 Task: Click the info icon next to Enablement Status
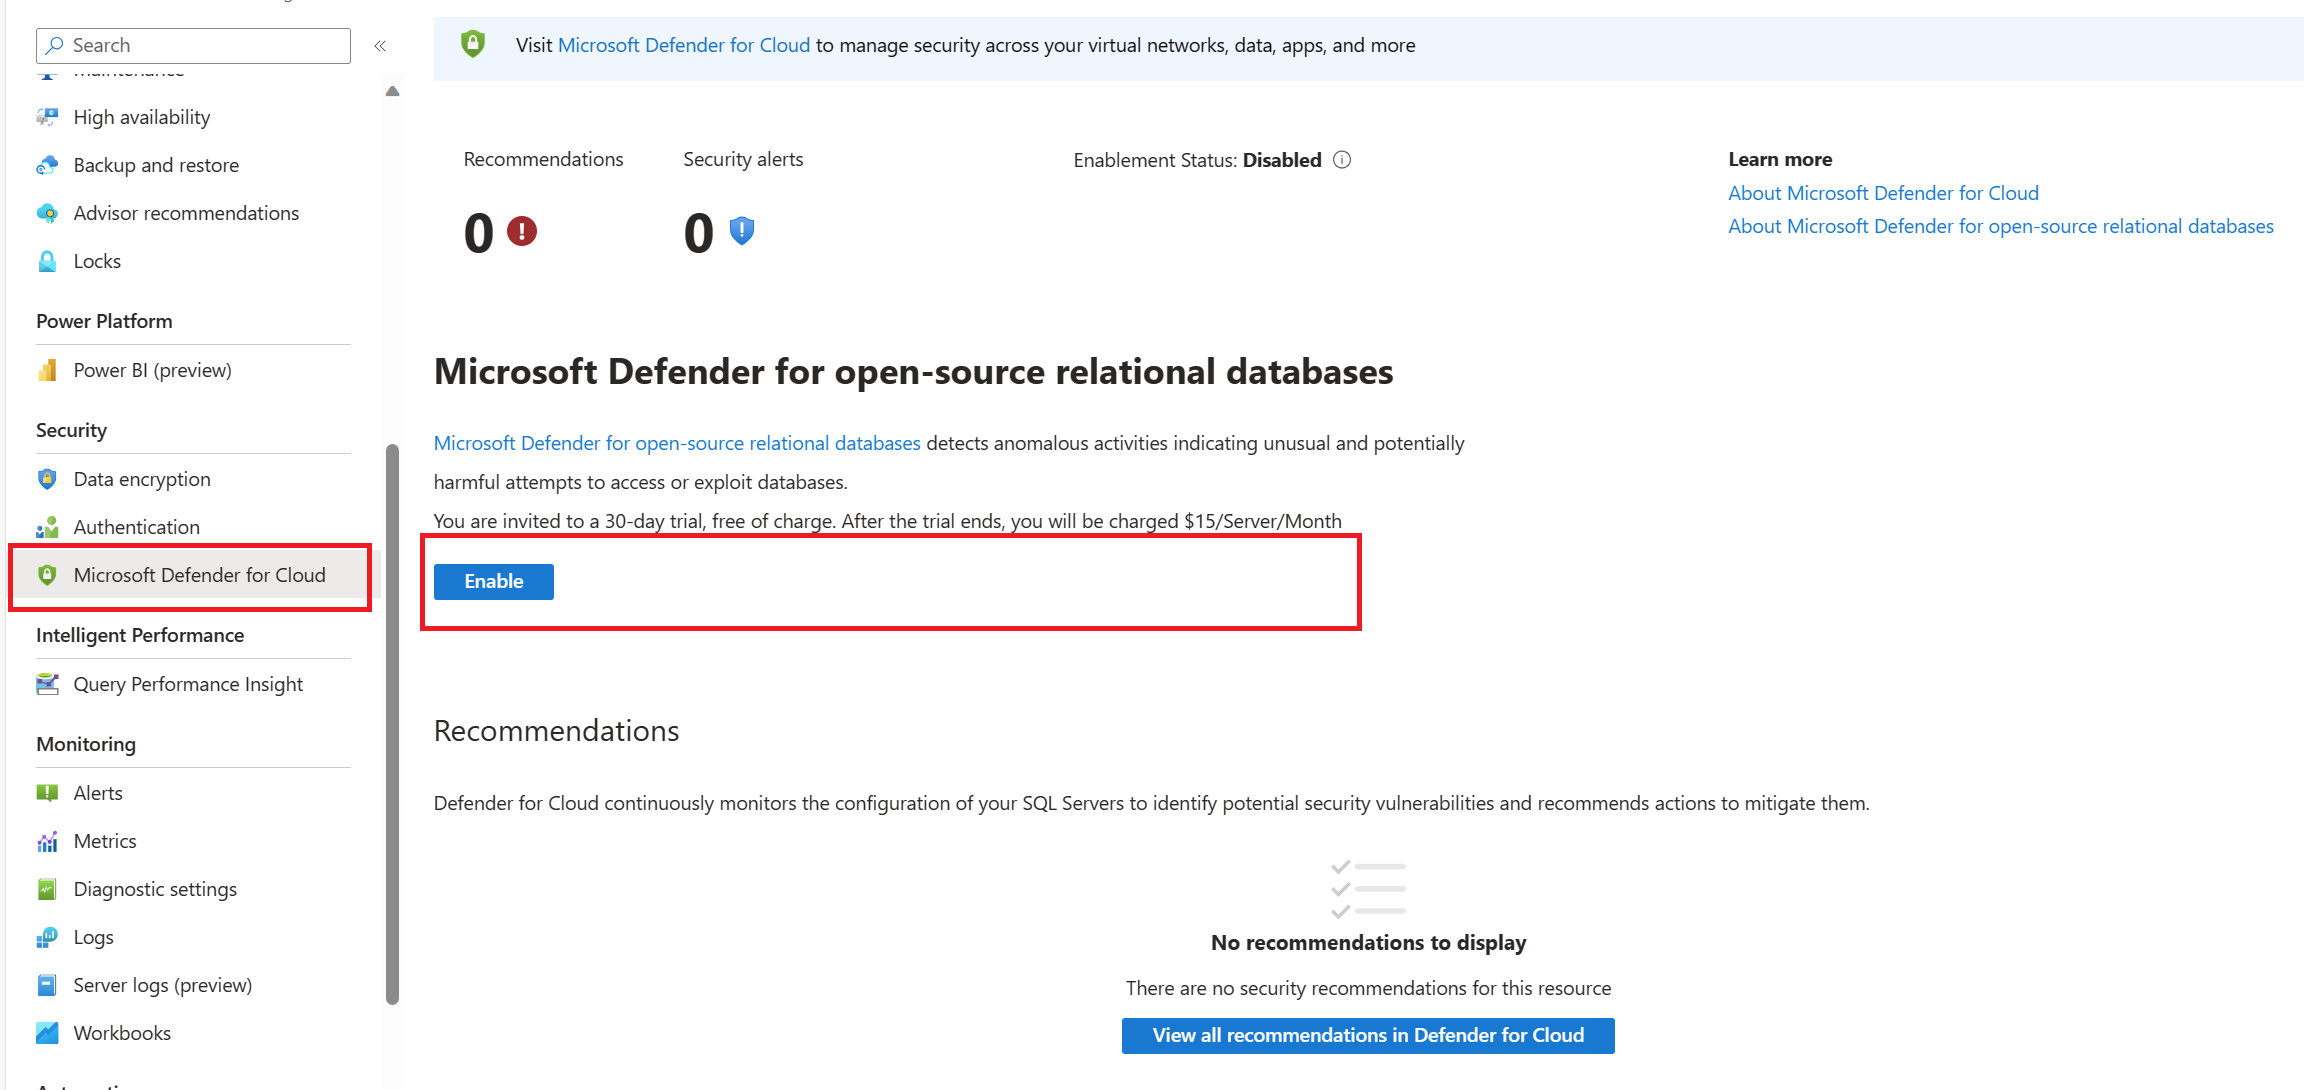point(1343,159)
